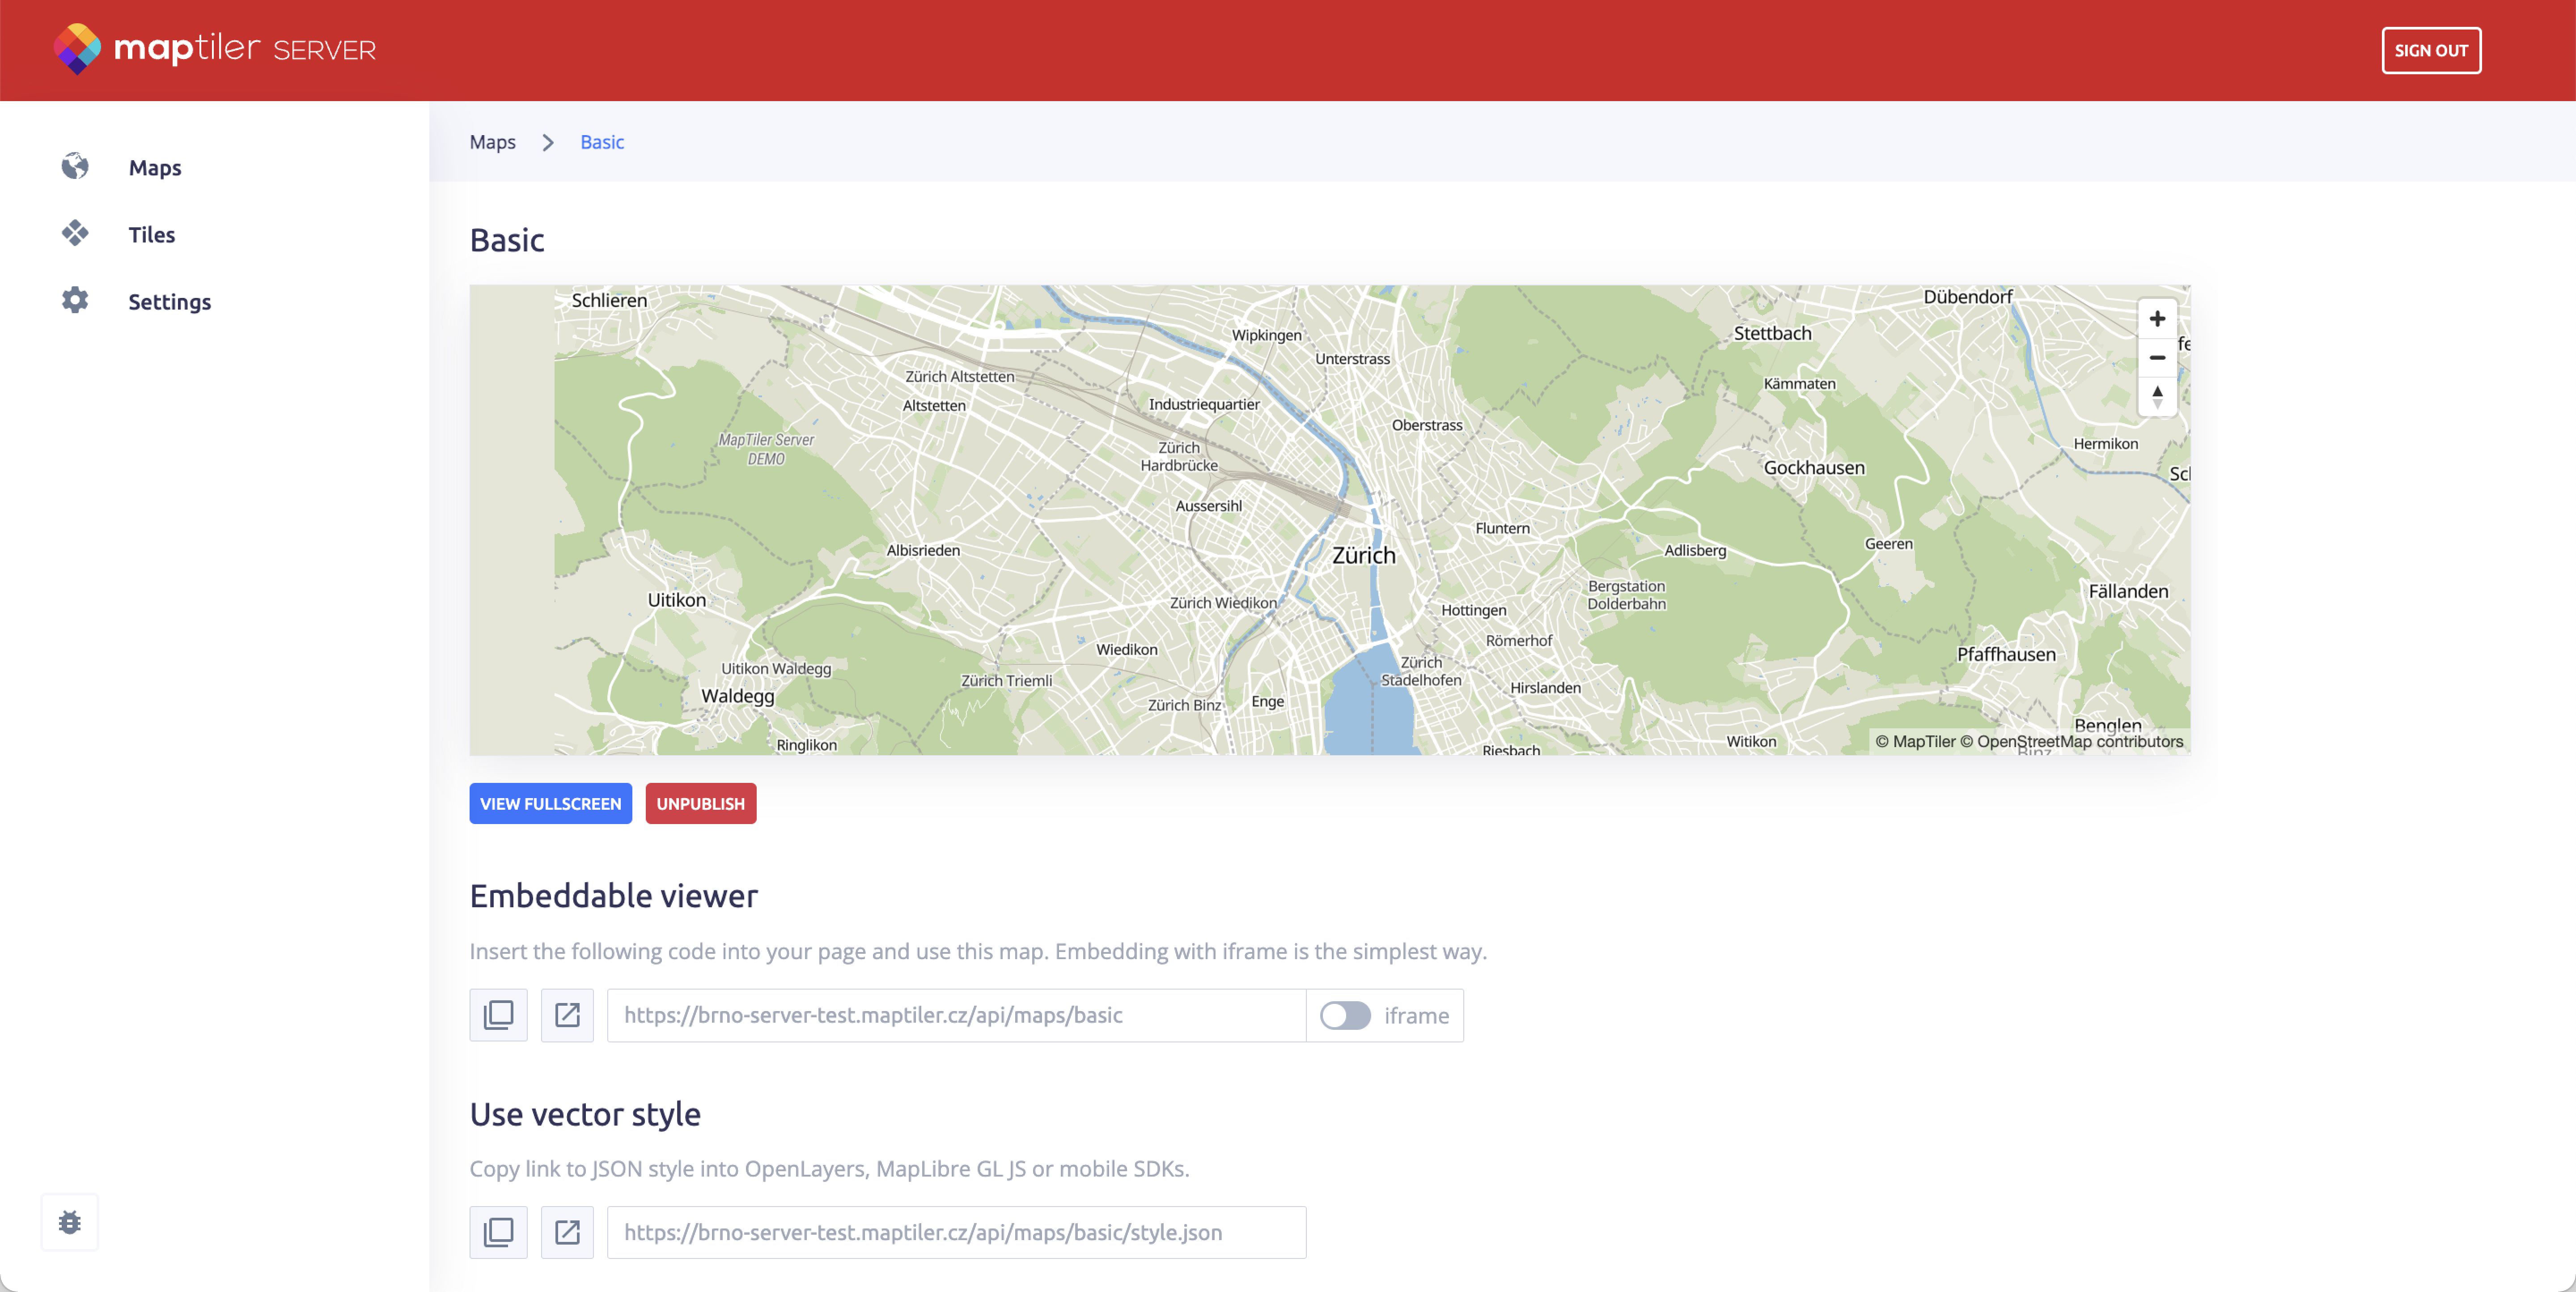Copy the embeddable viewer URL
The width and height of the screenshot is (2576, 1292).
point(498,1015)
